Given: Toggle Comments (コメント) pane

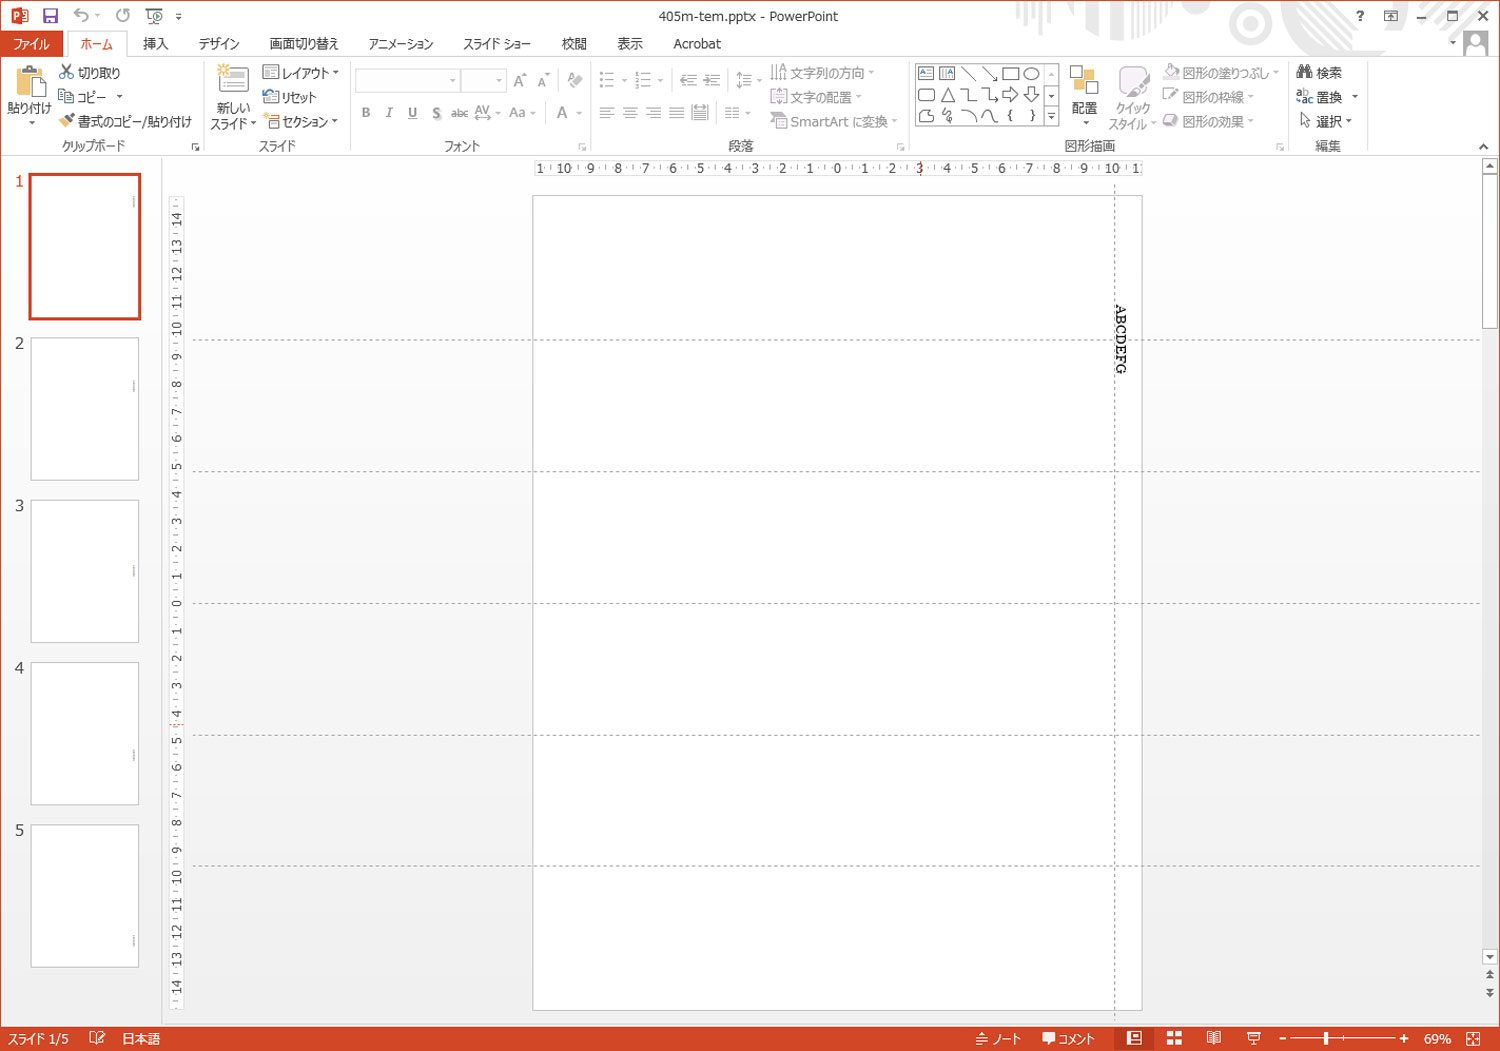Looking at the screenshot, I should (x=1068, y=1039).
